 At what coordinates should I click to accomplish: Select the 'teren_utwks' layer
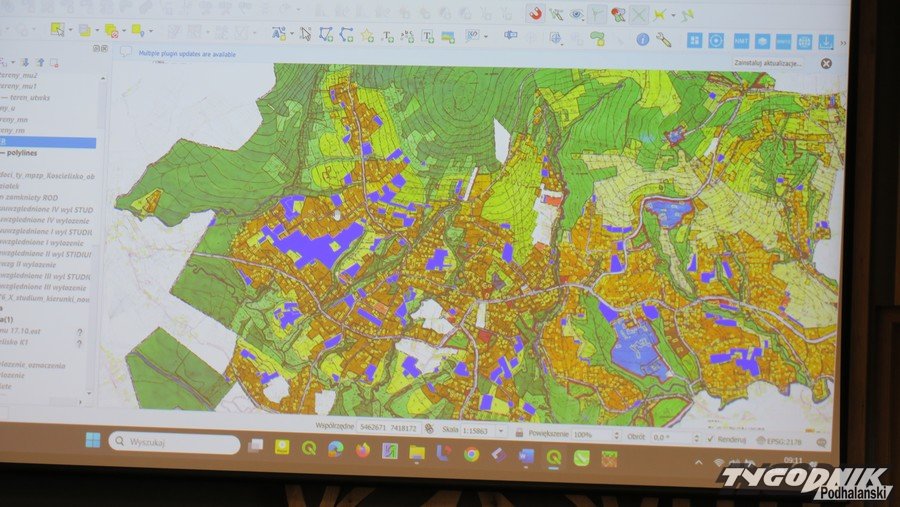pos(29,98)
